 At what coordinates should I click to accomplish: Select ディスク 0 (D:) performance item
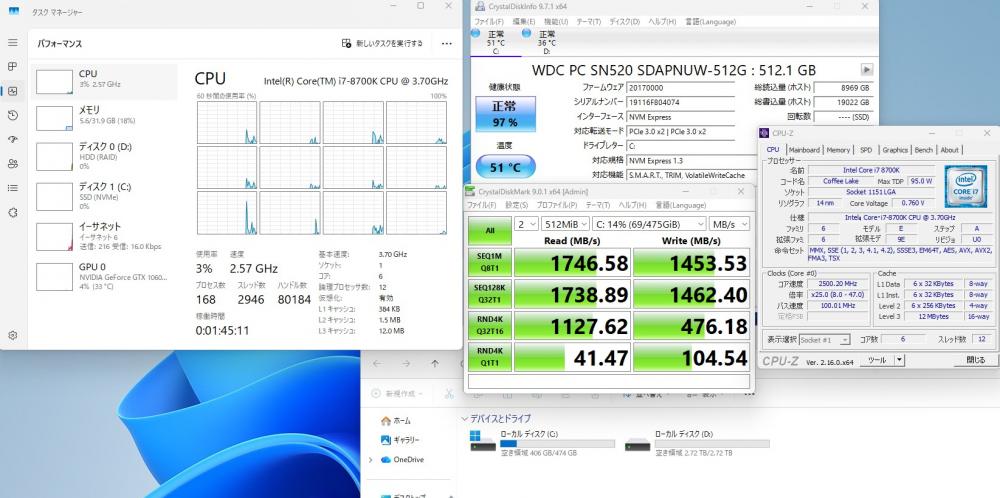(x=104, y=156)
